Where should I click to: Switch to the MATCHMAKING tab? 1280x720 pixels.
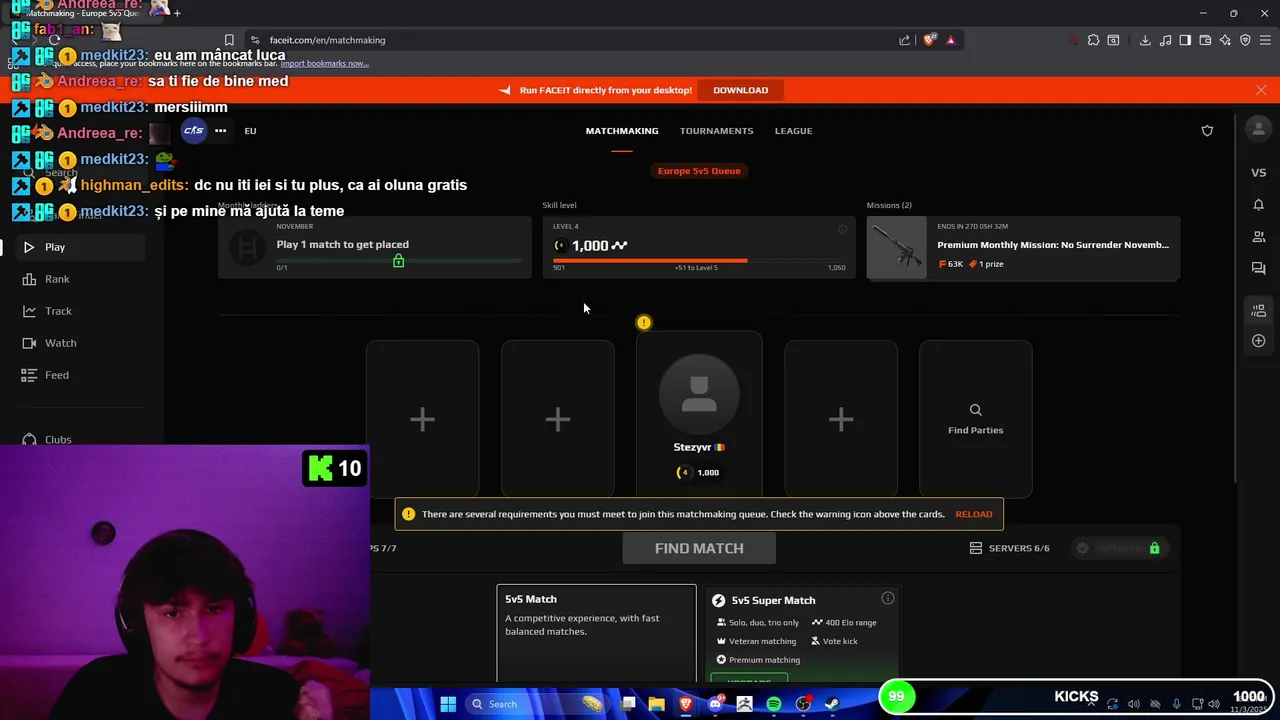(x=622, y=131)
